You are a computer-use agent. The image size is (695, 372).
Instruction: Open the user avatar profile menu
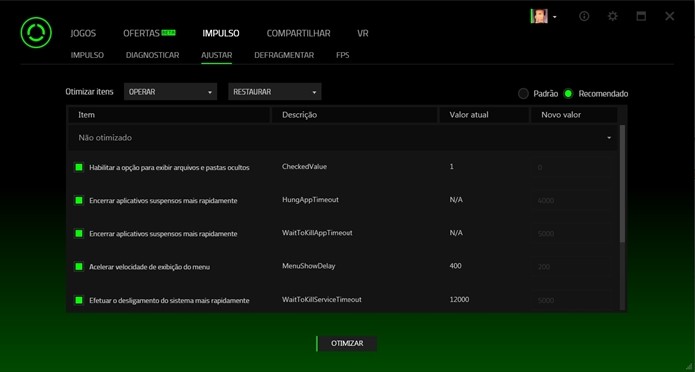pyautogui.click(x=539, y=16)
